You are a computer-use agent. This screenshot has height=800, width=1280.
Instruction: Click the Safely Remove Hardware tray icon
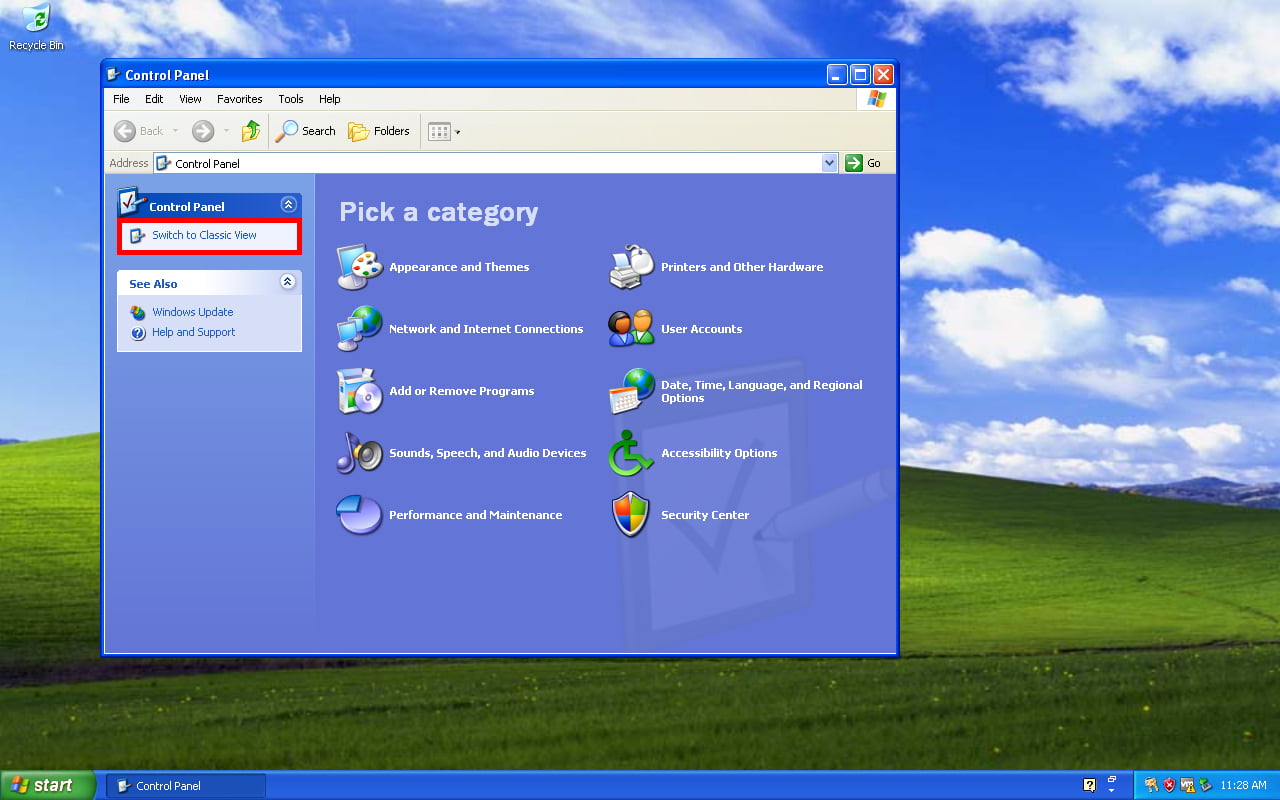click(1205, 785)
